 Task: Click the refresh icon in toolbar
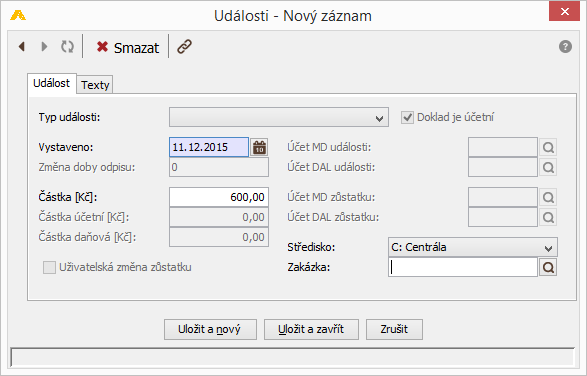click(67, 47)
